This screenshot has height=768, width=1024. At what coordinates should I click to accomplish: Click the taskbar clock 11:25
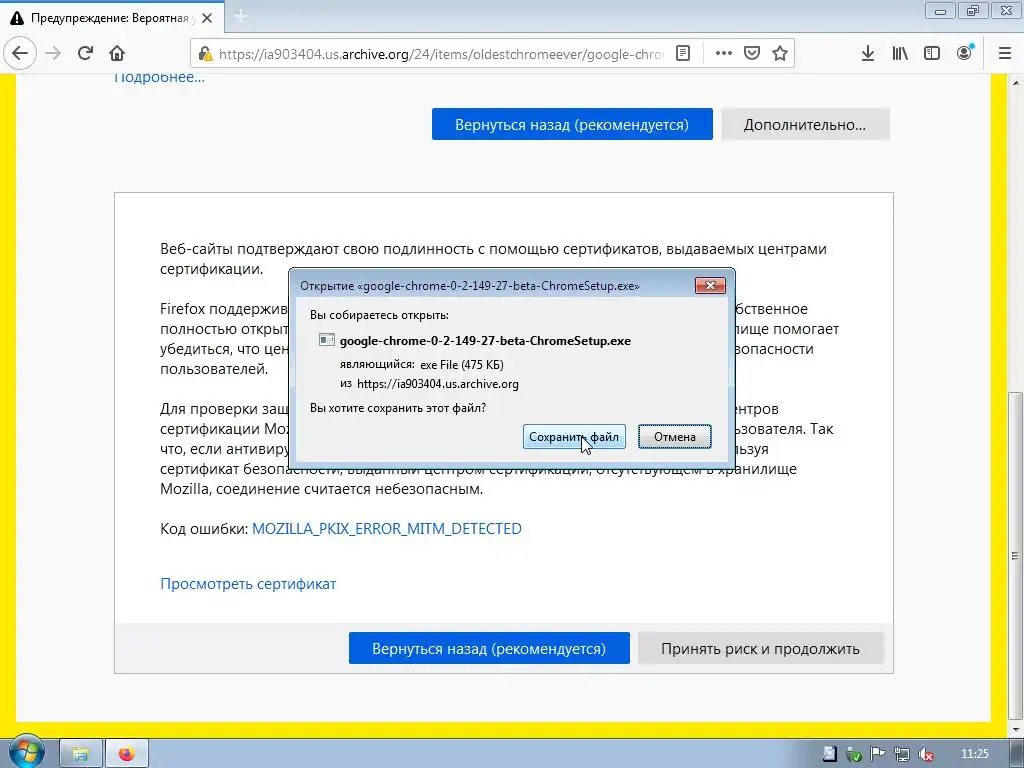(x=974, y=754)
